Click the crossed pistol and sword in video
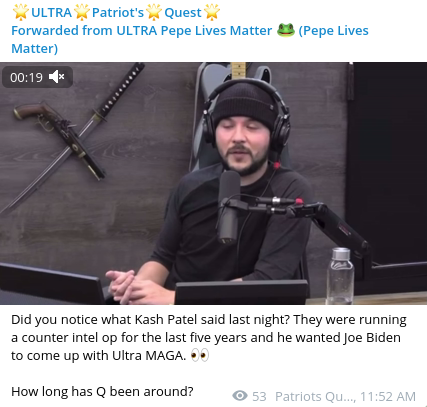 click(x=70, y=137)
